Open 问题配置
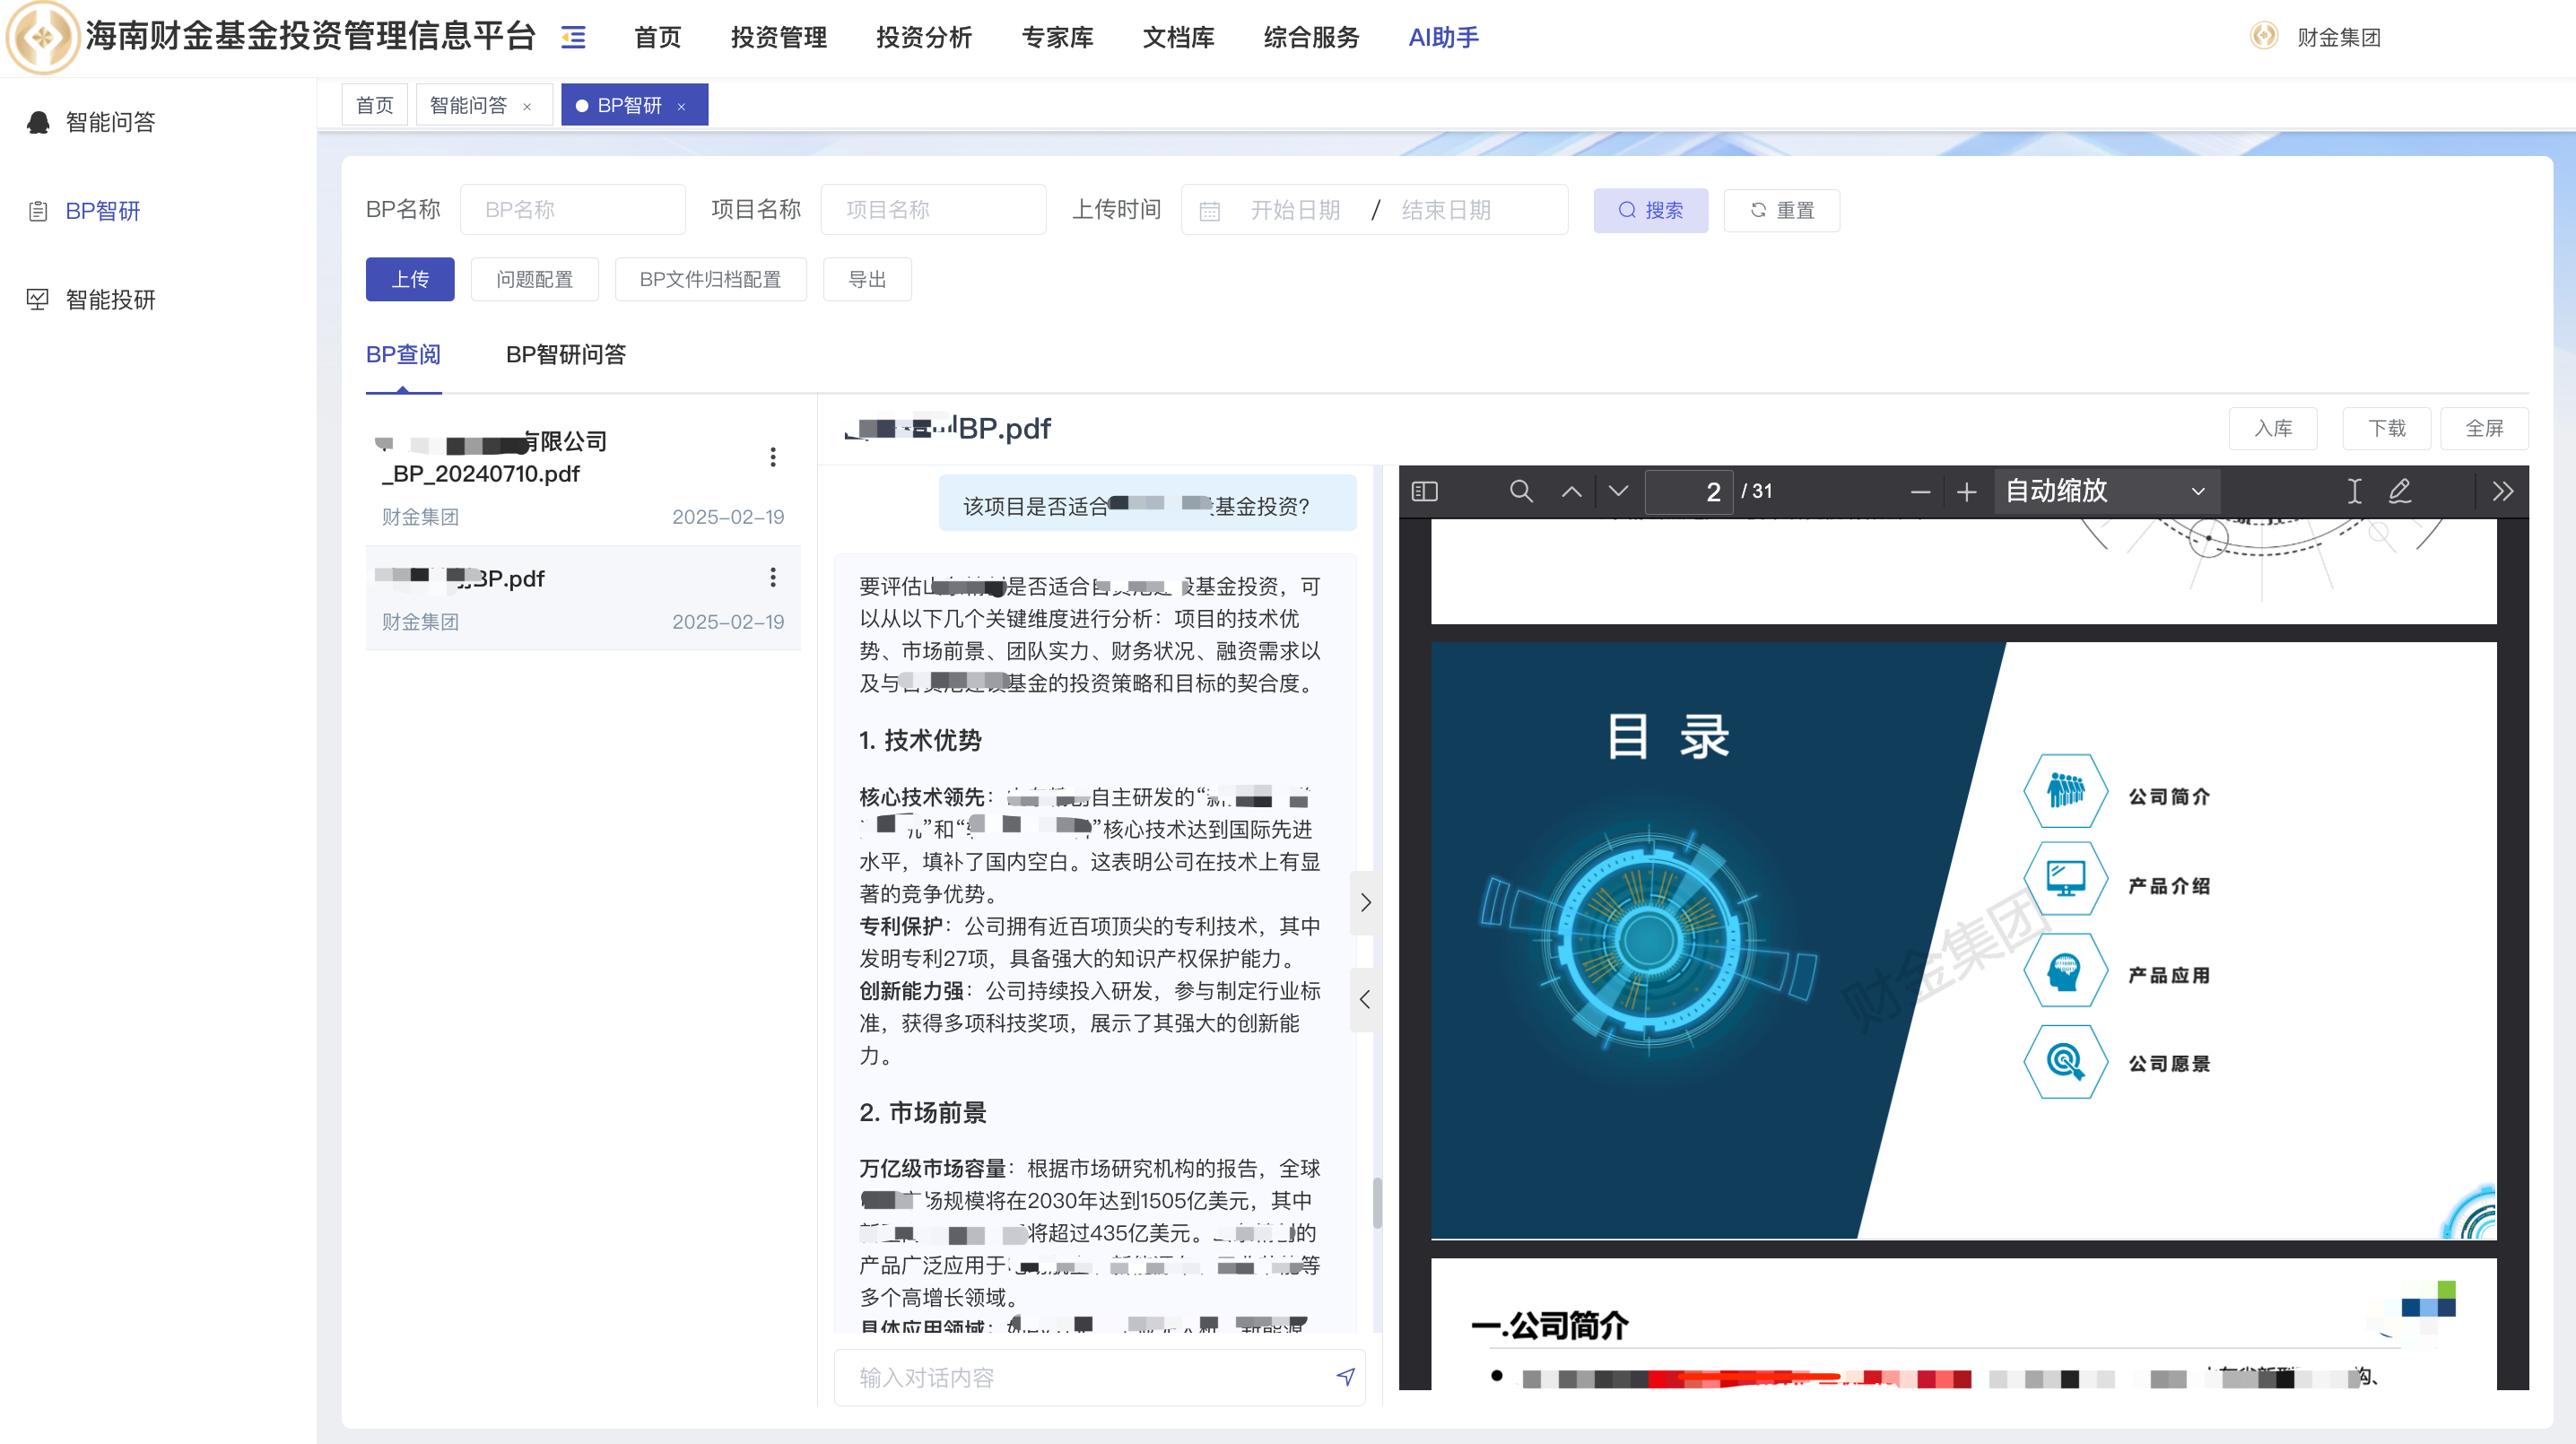Screen dimensions: 2576x1444 point(534,279)
